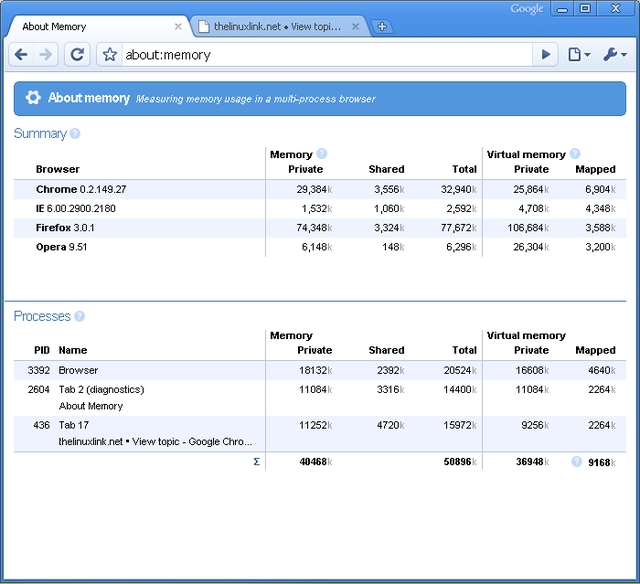Click the Google logo in the title bar

coord(527,9)
